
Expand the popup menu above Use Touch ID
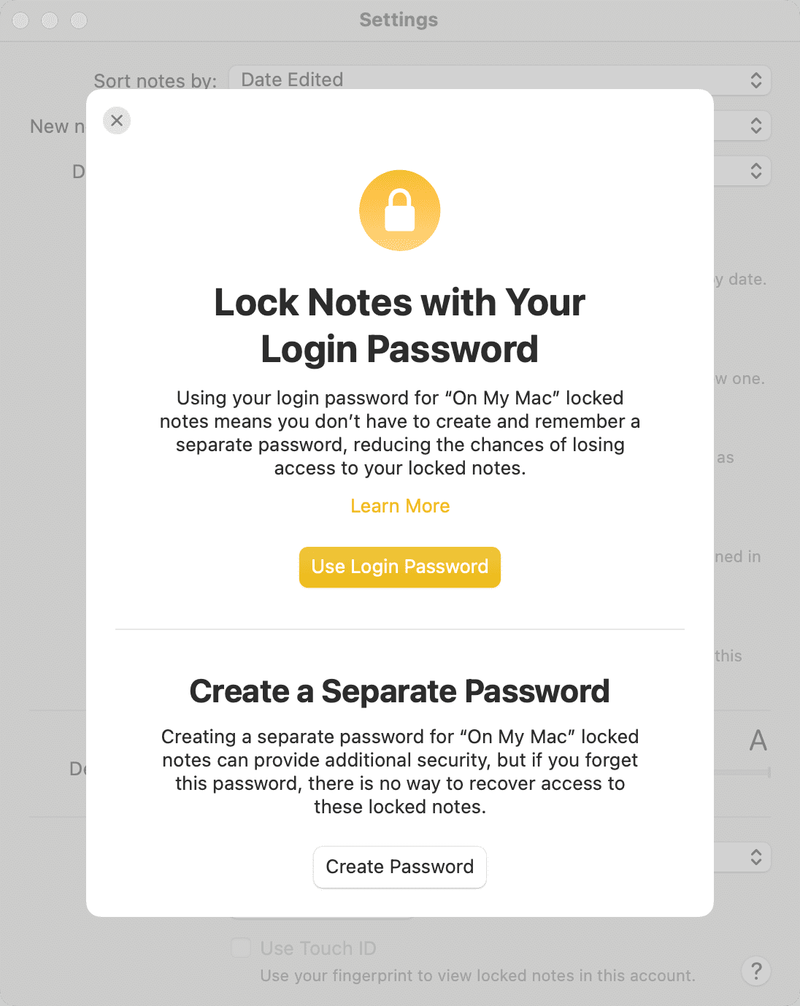click(756, 857)
